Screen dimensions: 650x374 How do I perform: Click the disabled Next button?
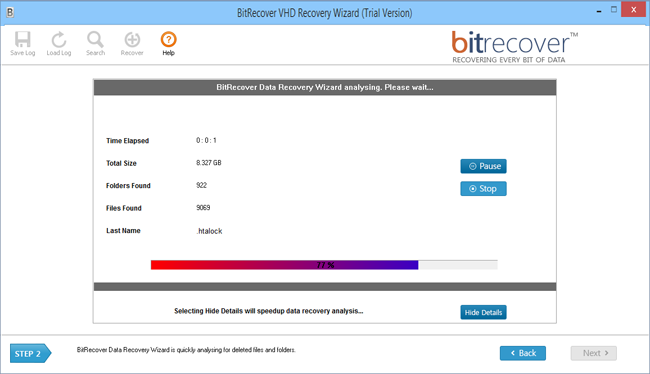(594, 353)
